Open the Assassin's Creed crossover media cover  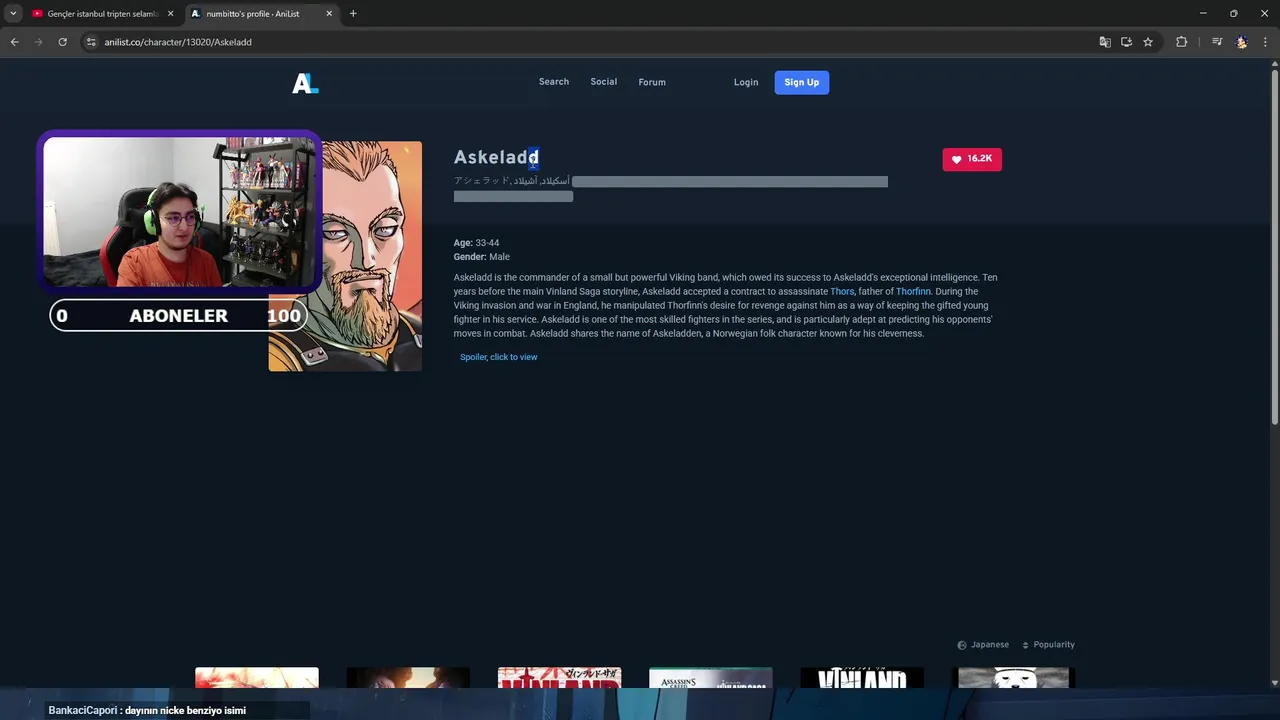(x=711, y=678)
